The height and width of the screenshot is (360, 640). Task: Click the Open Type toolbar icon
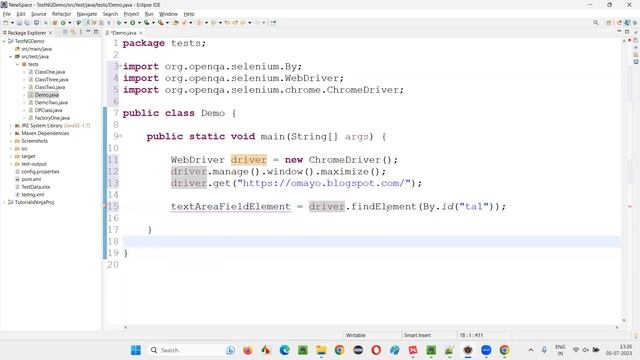click(176, 23)
